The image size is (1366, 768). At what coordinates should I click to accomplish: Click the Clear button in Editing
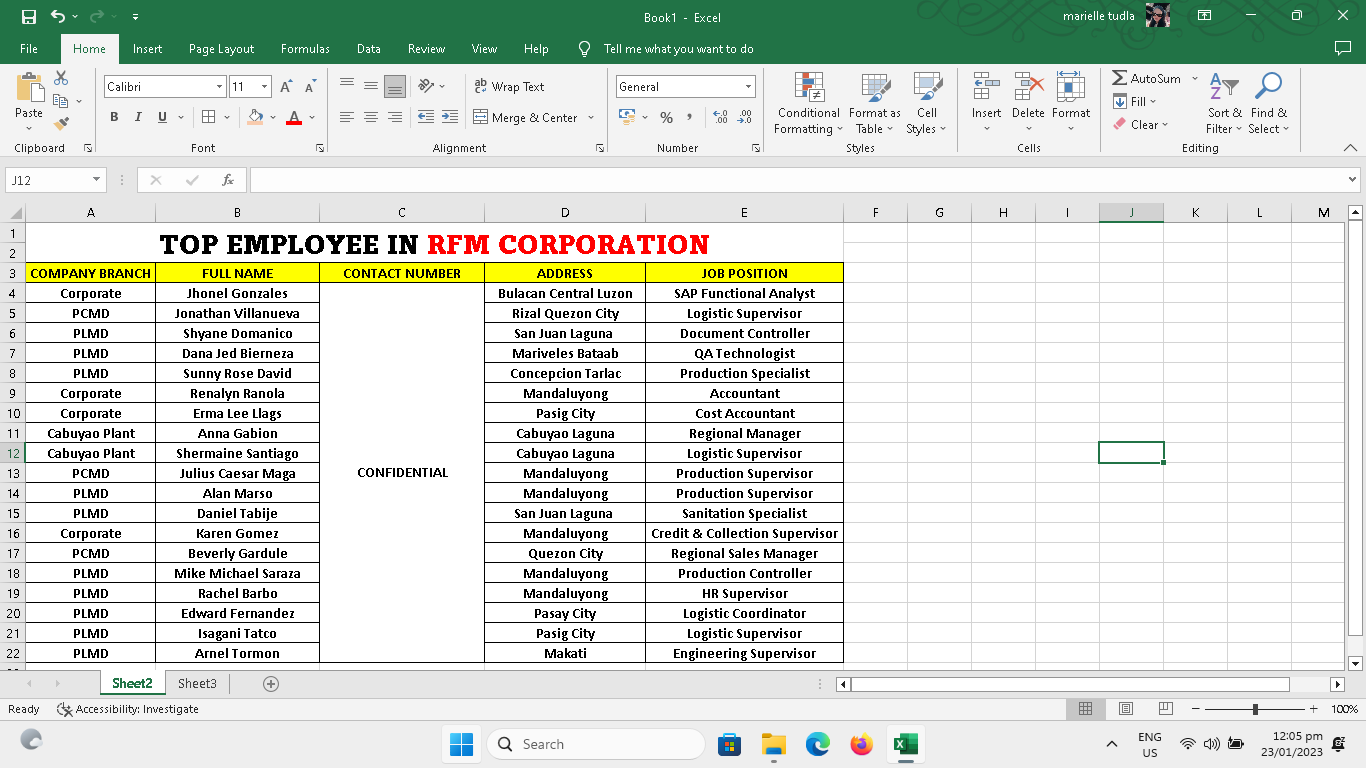(1140, 125)
